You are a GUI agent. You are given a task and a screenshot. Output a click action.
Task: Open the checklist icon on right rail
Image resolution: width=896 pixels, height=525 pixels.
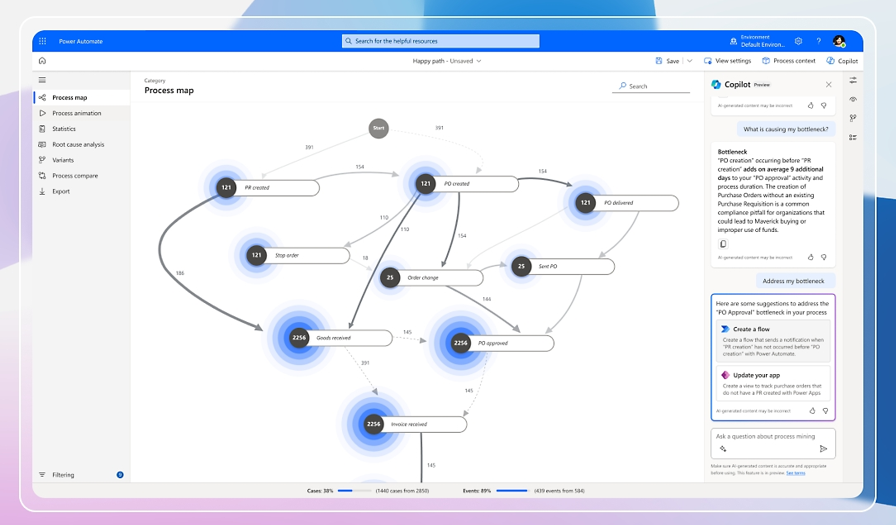point(853,137)
